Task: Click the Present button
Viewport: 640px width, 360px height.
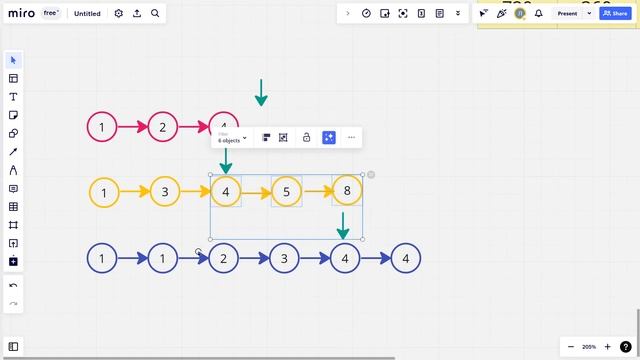Action: [x=567, y=13]
